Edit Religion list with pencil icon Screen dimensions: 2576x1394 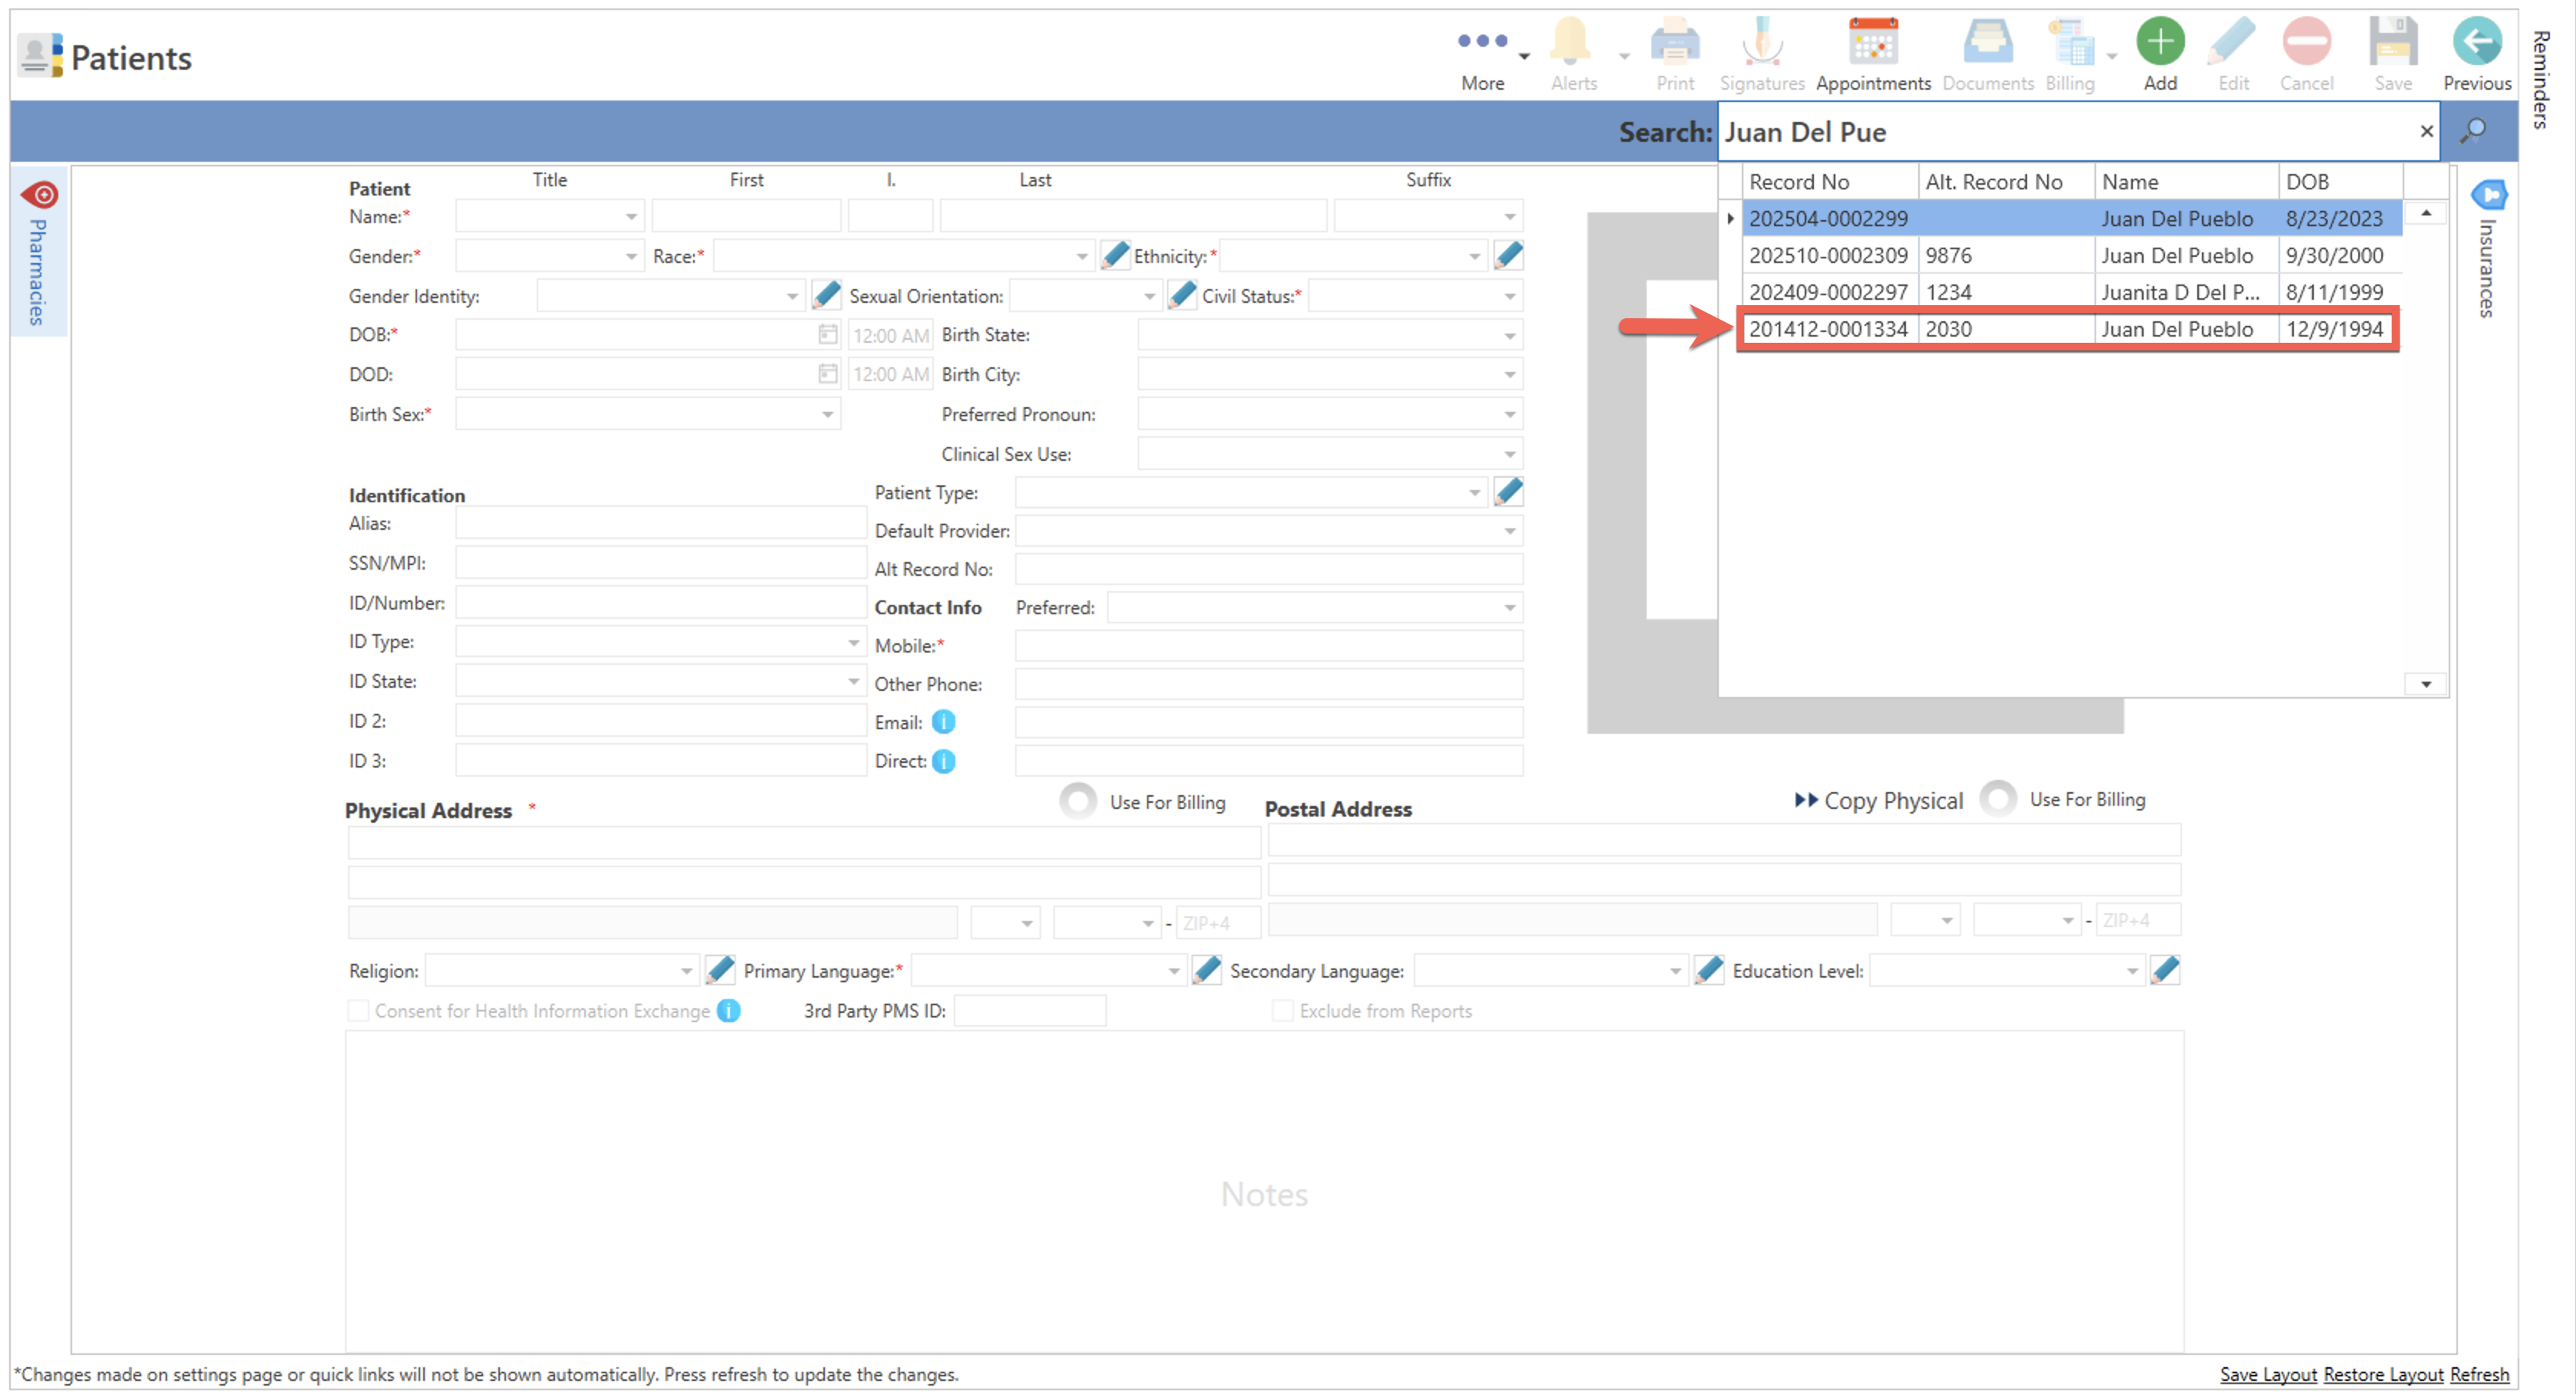point(720,970)
